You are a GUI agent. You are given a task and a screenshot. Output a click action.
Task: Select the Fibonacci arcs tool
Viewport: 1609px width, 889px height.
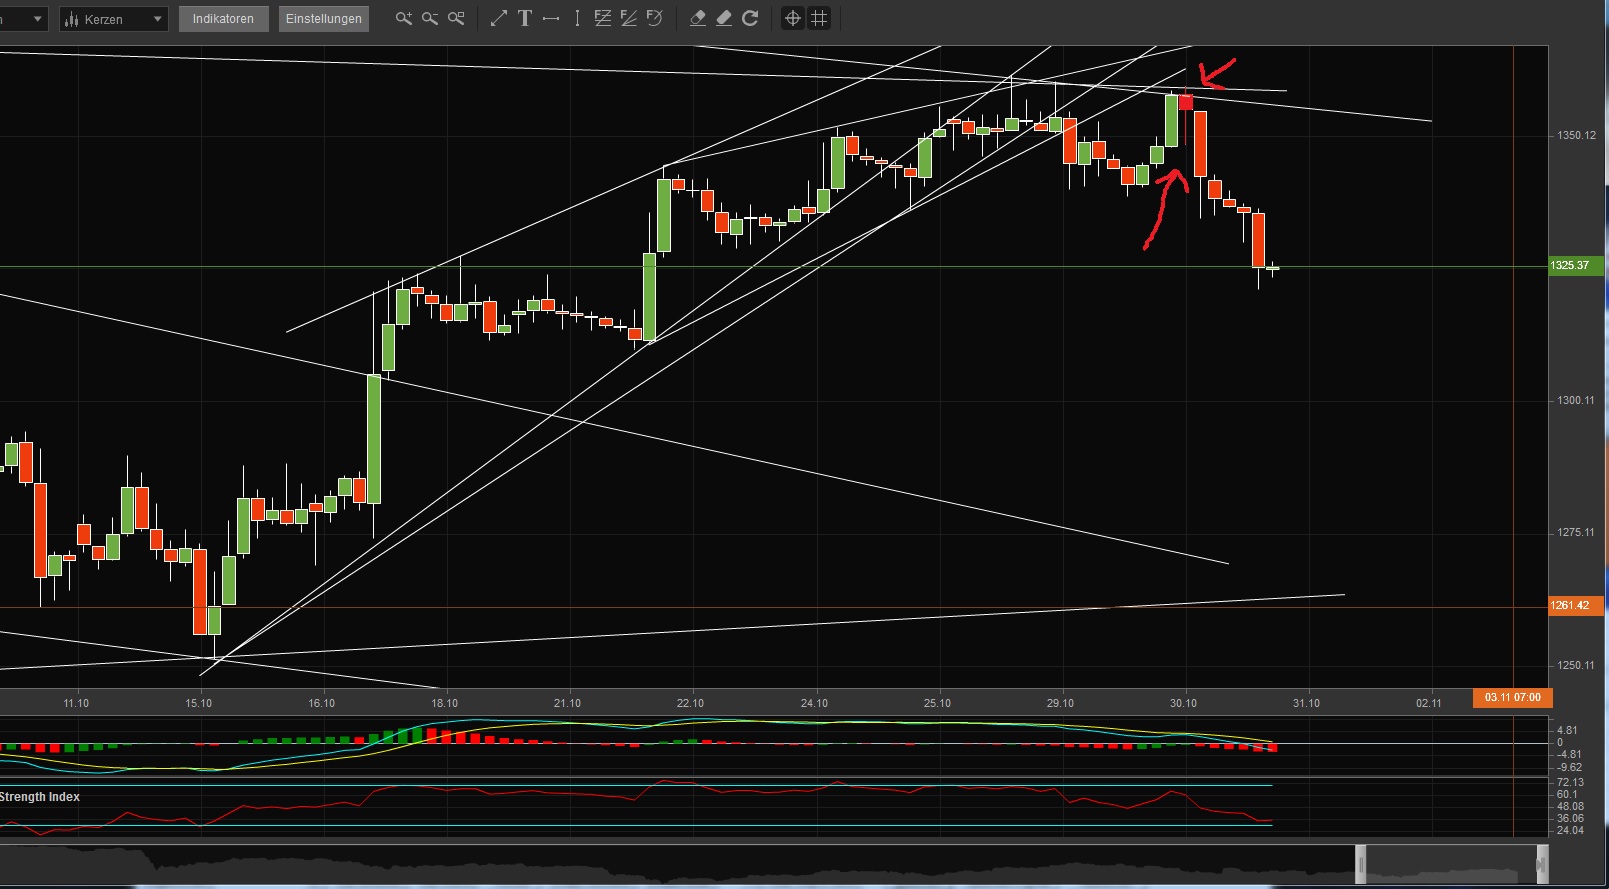[x=655, y=18]
